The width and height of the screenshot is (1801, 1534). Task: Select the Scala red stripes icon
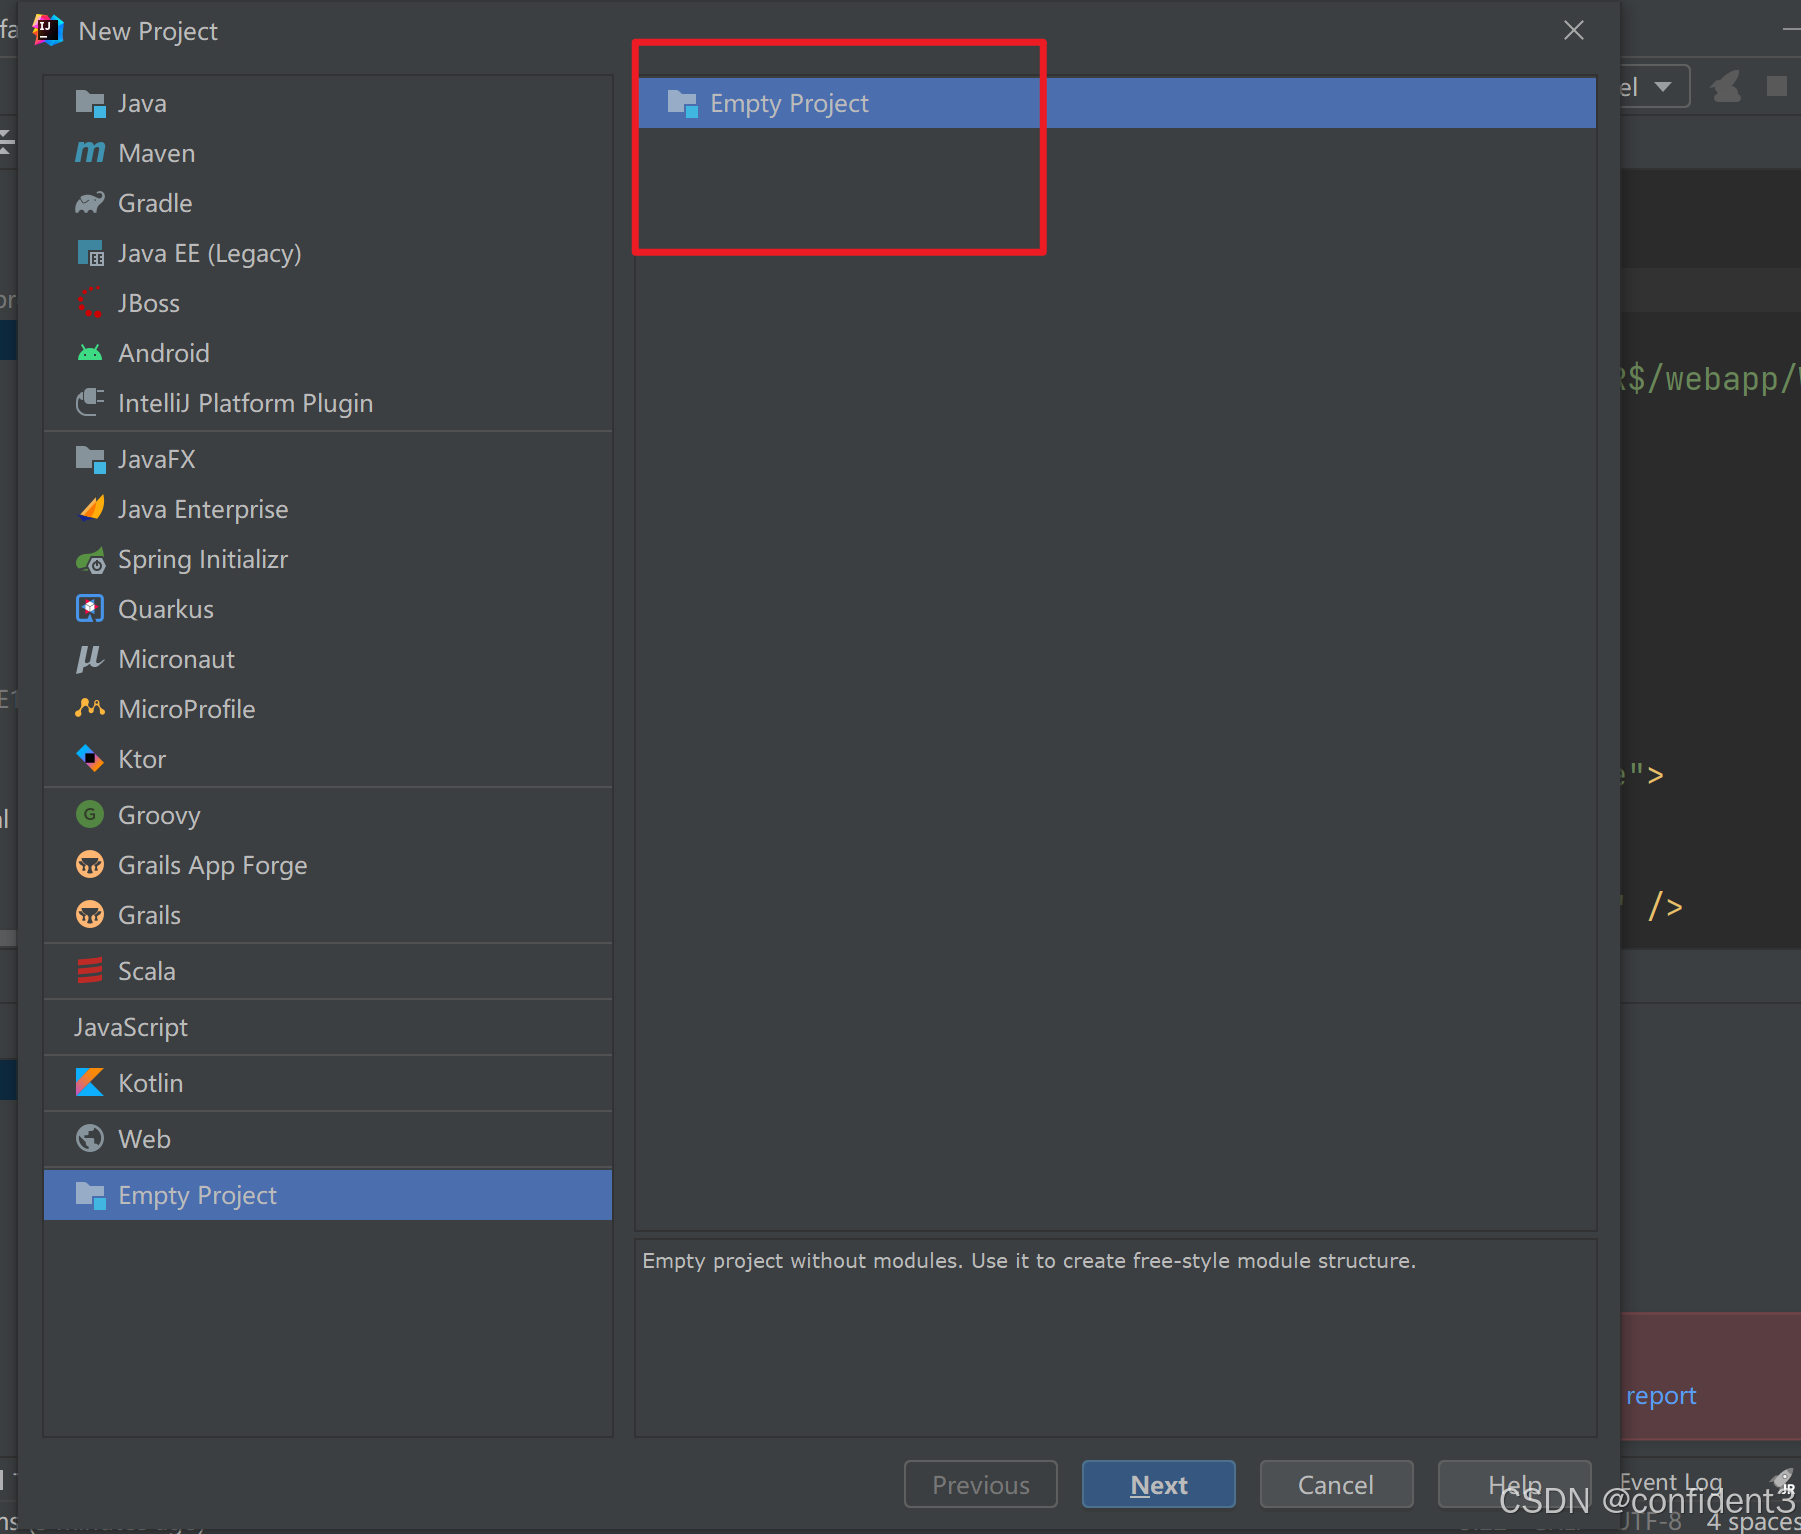click(90, 971)
